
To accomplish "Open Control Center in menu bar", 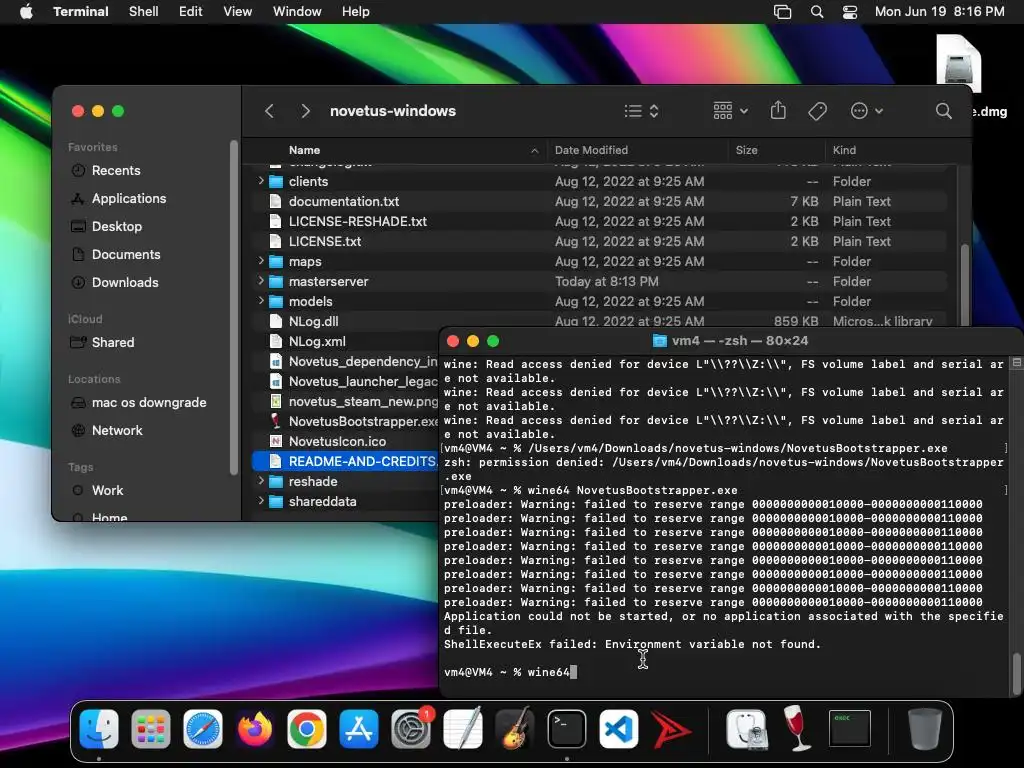I will 850,12.
